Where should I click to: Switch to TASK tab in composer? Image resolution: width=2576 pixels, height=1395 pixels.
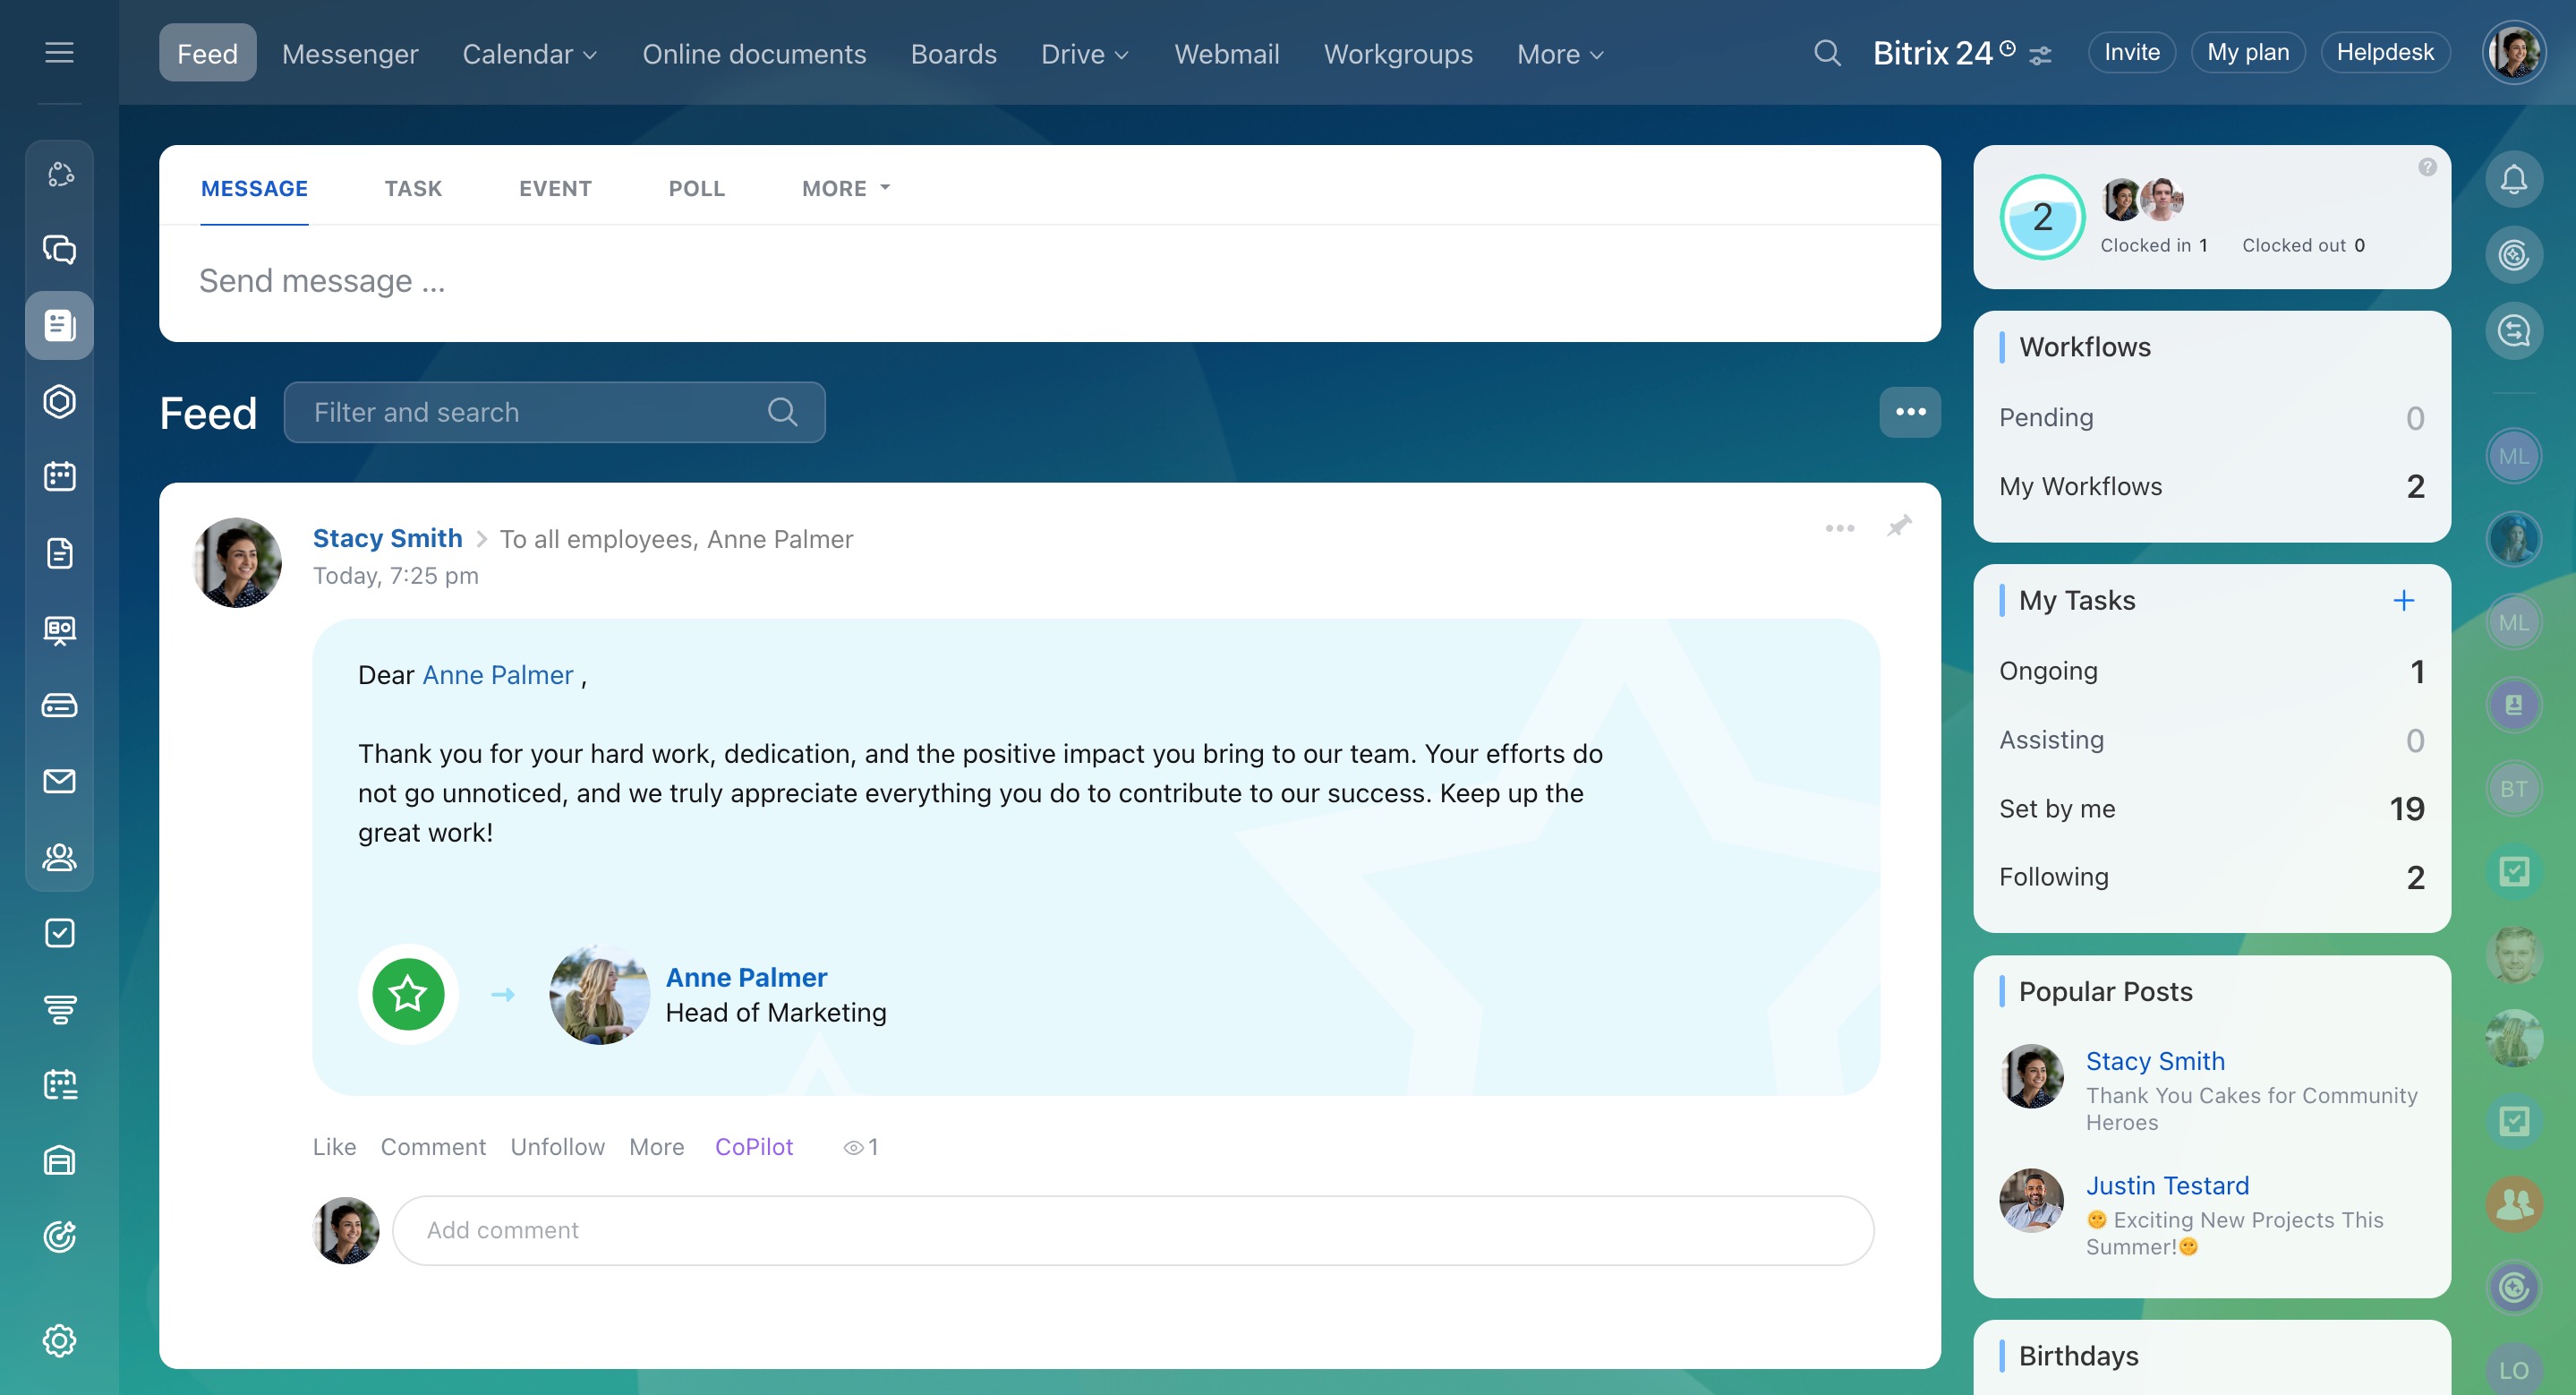[x=413, y=188]
